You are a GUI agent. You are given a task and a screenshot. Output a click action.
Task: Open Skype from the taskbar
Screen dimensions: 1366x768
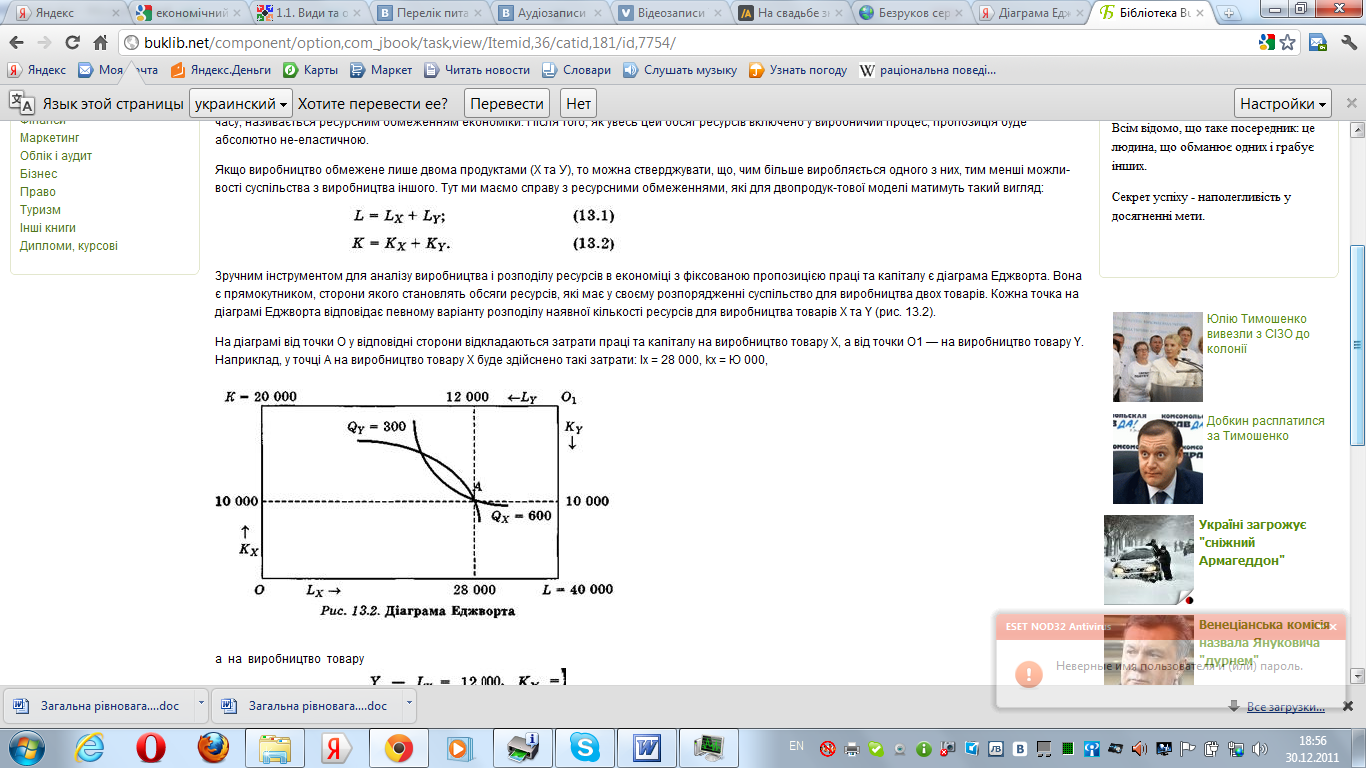click(x=584, y=747)
